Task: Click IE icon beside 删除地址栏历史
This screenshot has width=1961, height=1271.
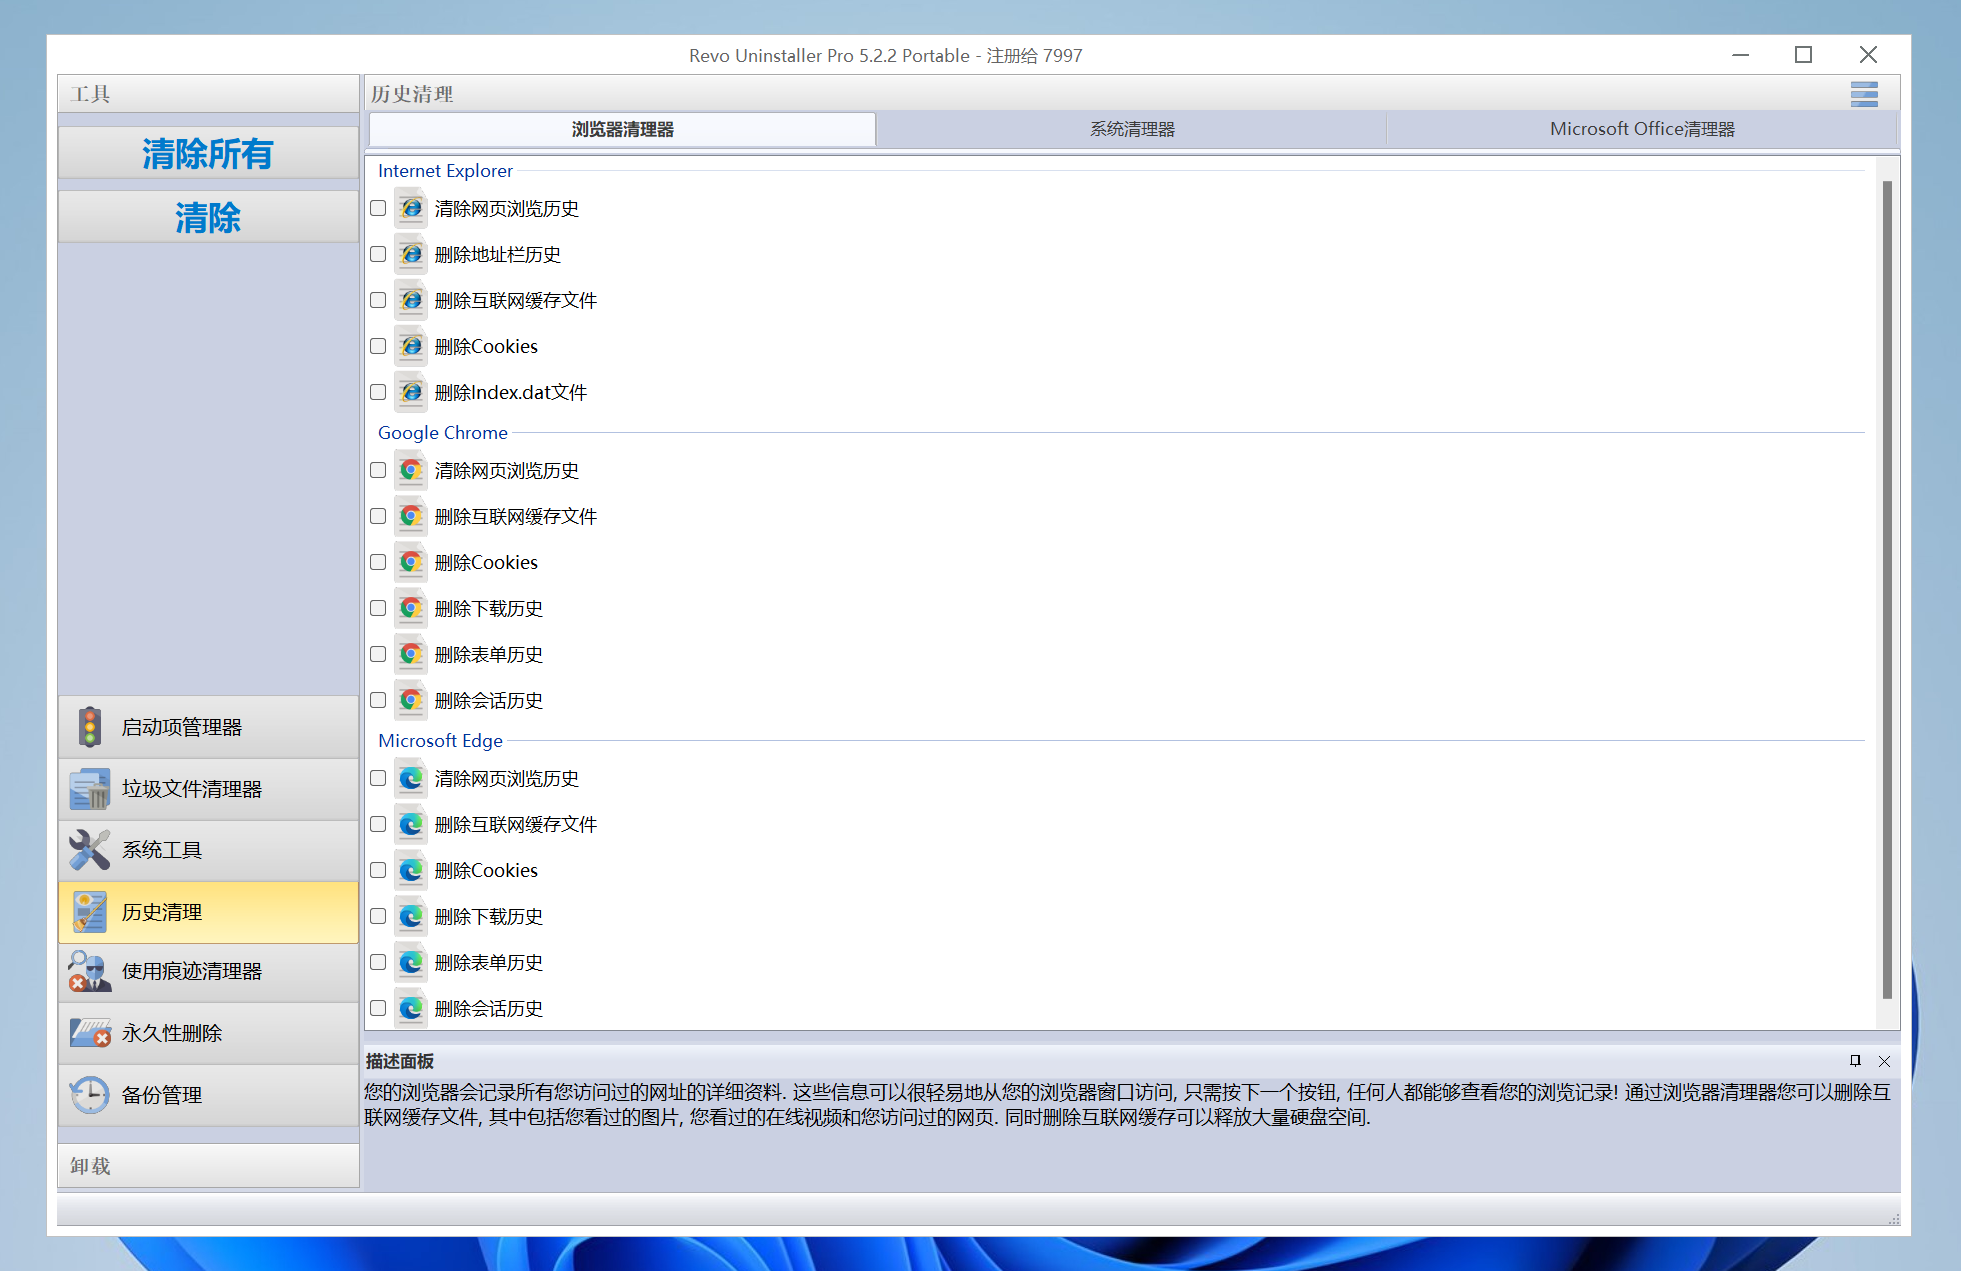Action: [411, 254]
